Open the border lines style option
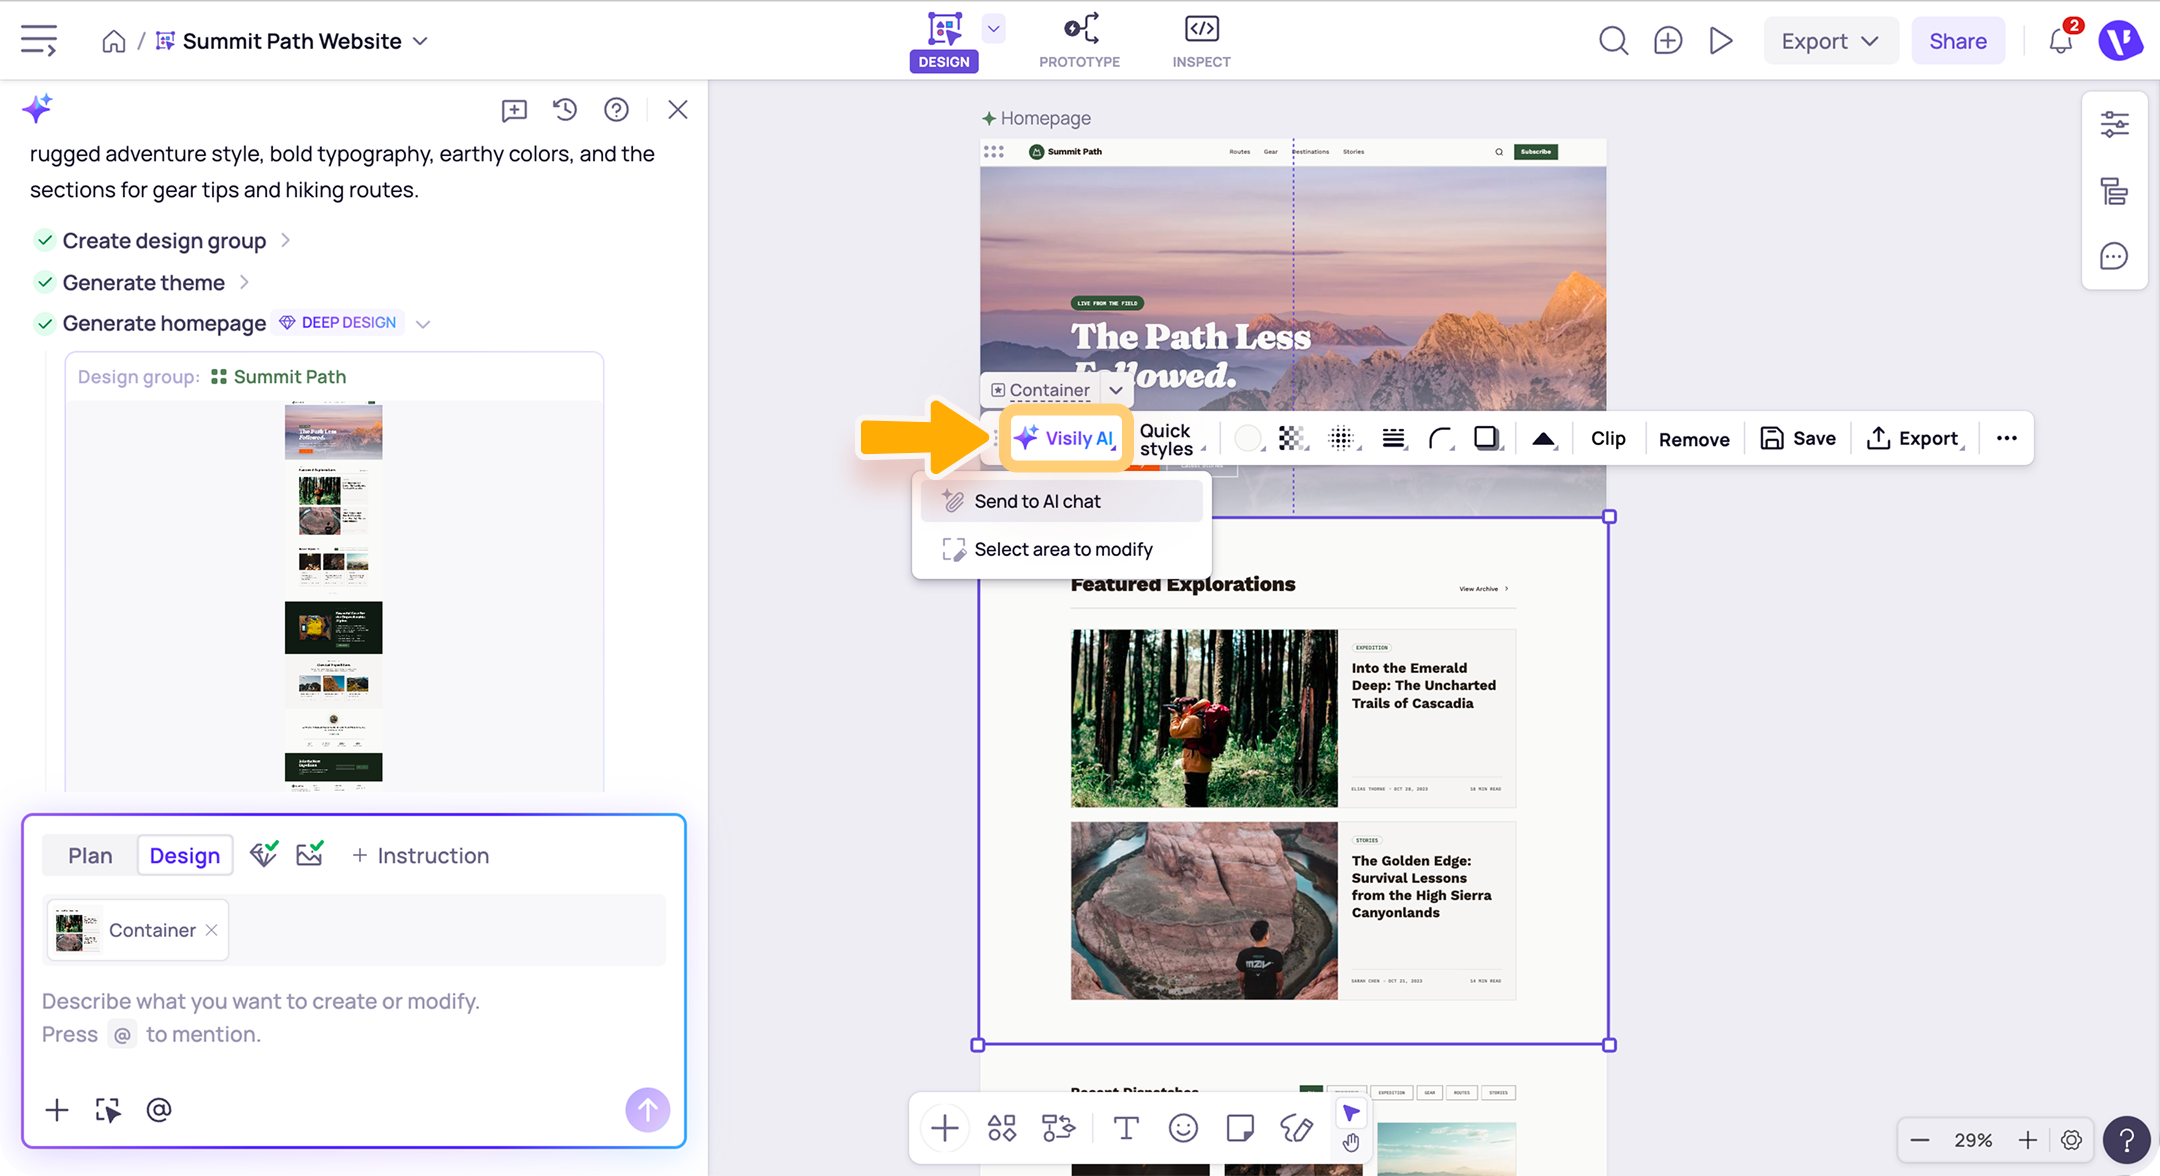This screenshot has width=2160, height=1176. pyautogui.click(x=1393, y=438)
